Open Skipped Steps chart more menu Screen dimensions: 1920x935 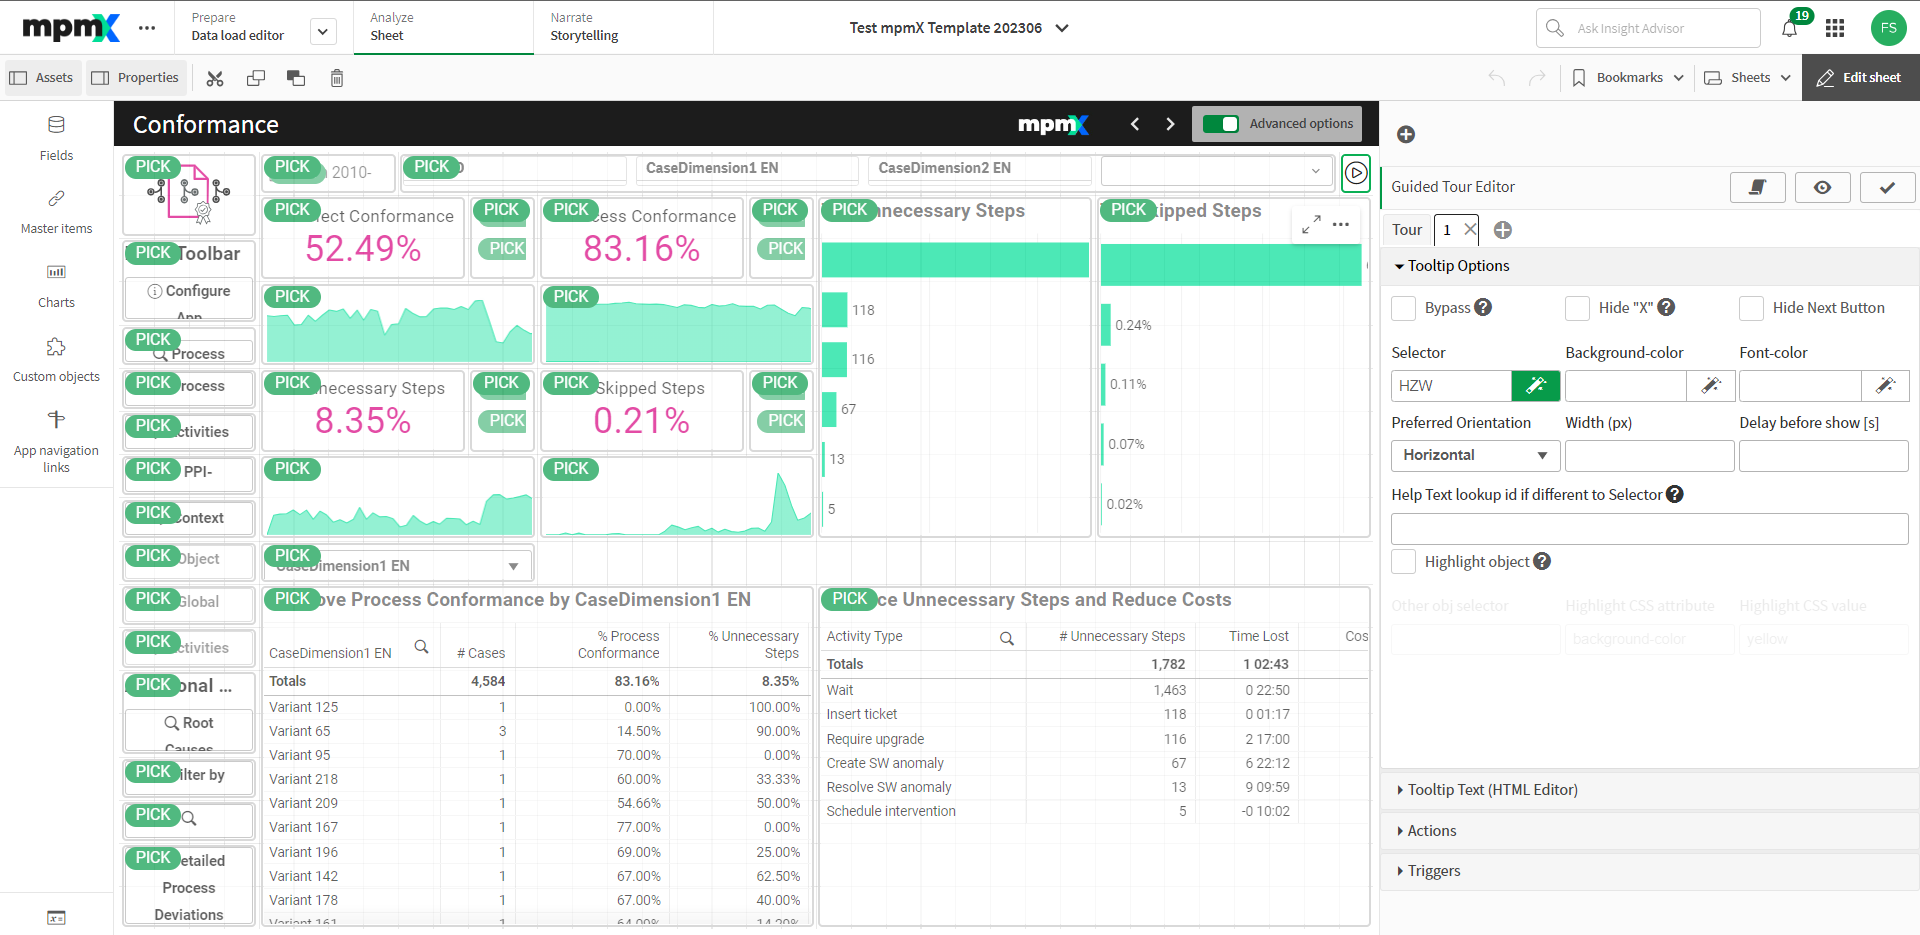[x=1341, y=225]
